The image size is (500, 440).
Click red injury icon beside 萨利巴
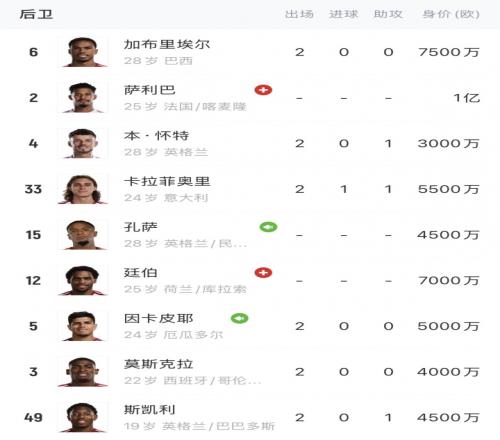(263, 90)
